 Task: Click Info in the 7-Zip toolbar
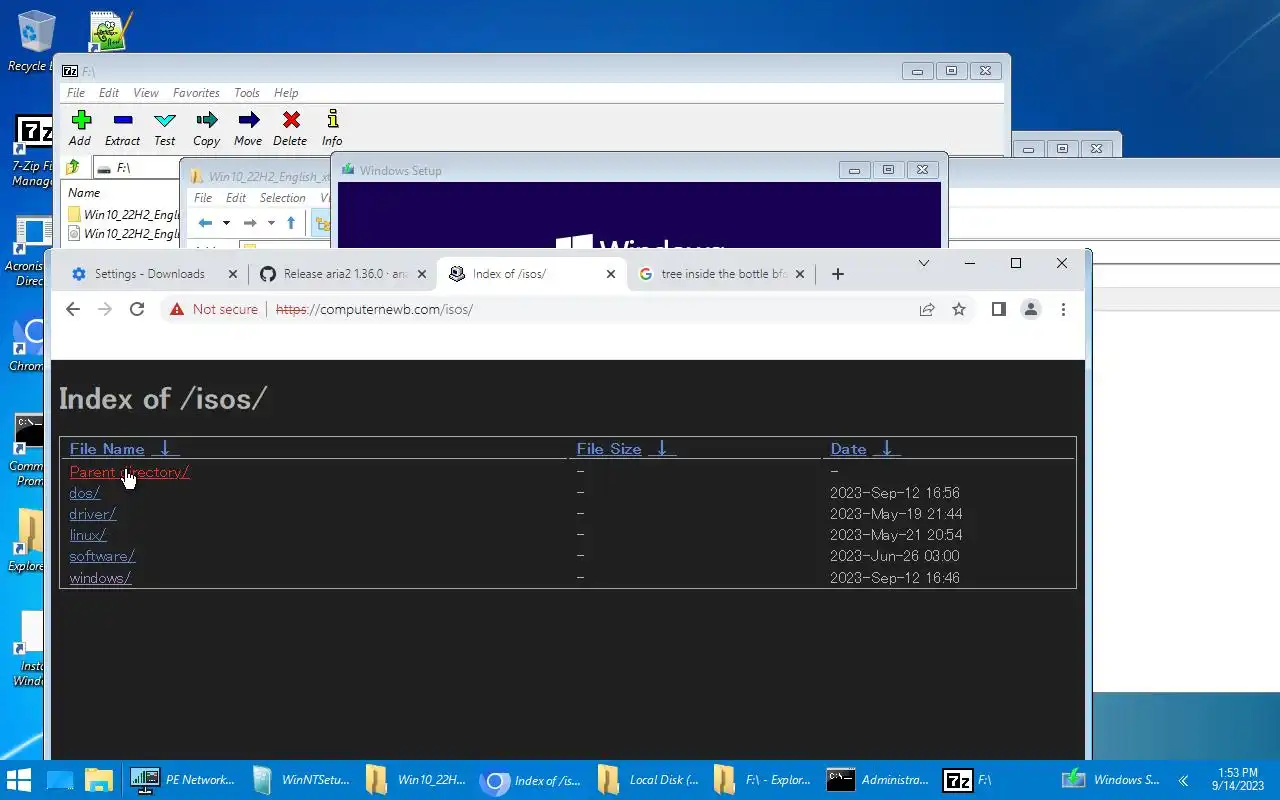(x=332, y=128)
